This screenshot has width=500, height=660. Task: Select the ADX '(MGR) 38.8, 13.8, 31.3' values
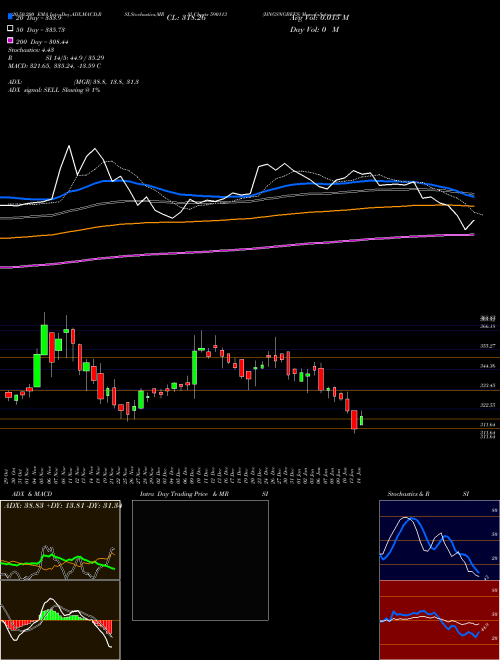click(x=106, y=82)
